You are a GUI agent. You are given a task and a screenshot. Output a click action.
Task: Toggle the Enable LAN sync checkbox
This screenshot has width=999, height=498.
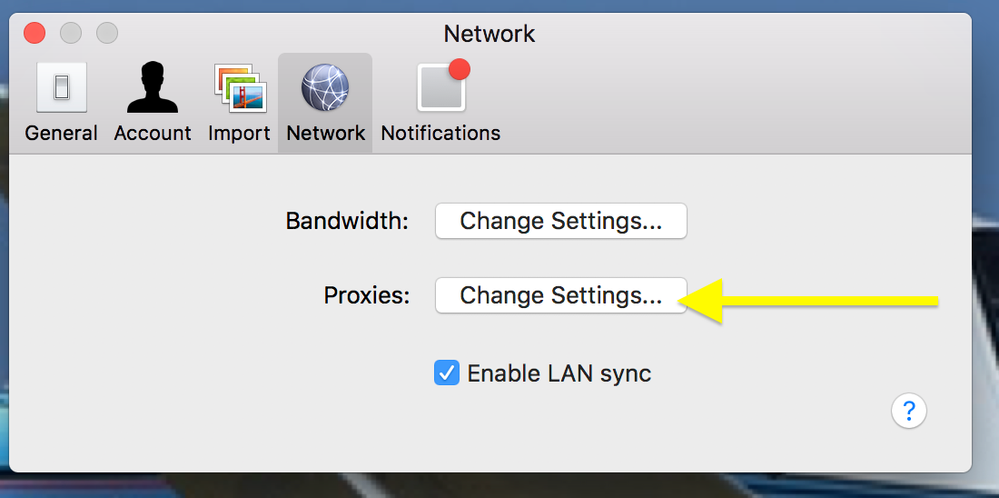446,374
